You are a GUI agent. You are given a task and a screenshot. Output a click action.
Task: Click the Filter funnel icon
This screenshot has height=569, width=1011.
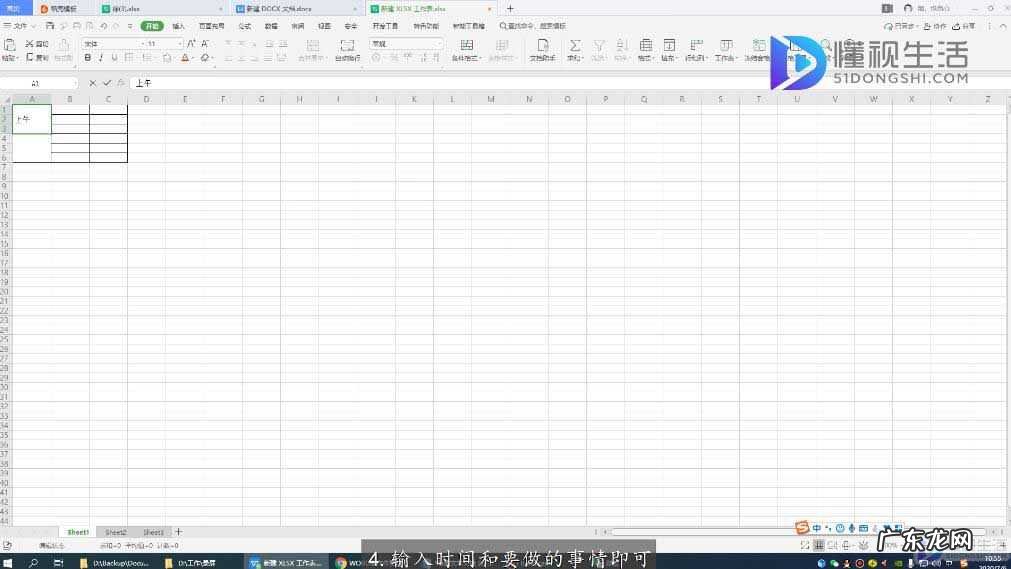(599, 45)
